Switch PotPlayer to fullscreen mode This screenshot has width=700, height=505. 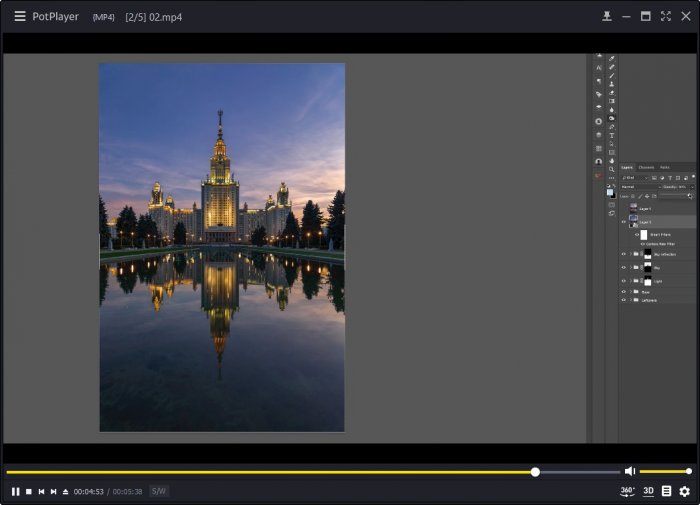tap(666, 17)
